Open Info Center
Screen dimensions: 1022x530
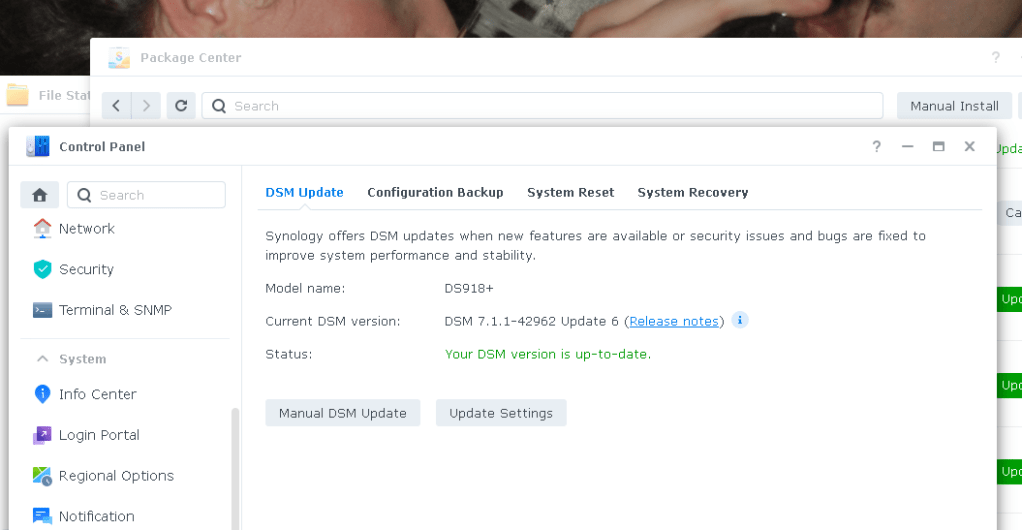84,394
